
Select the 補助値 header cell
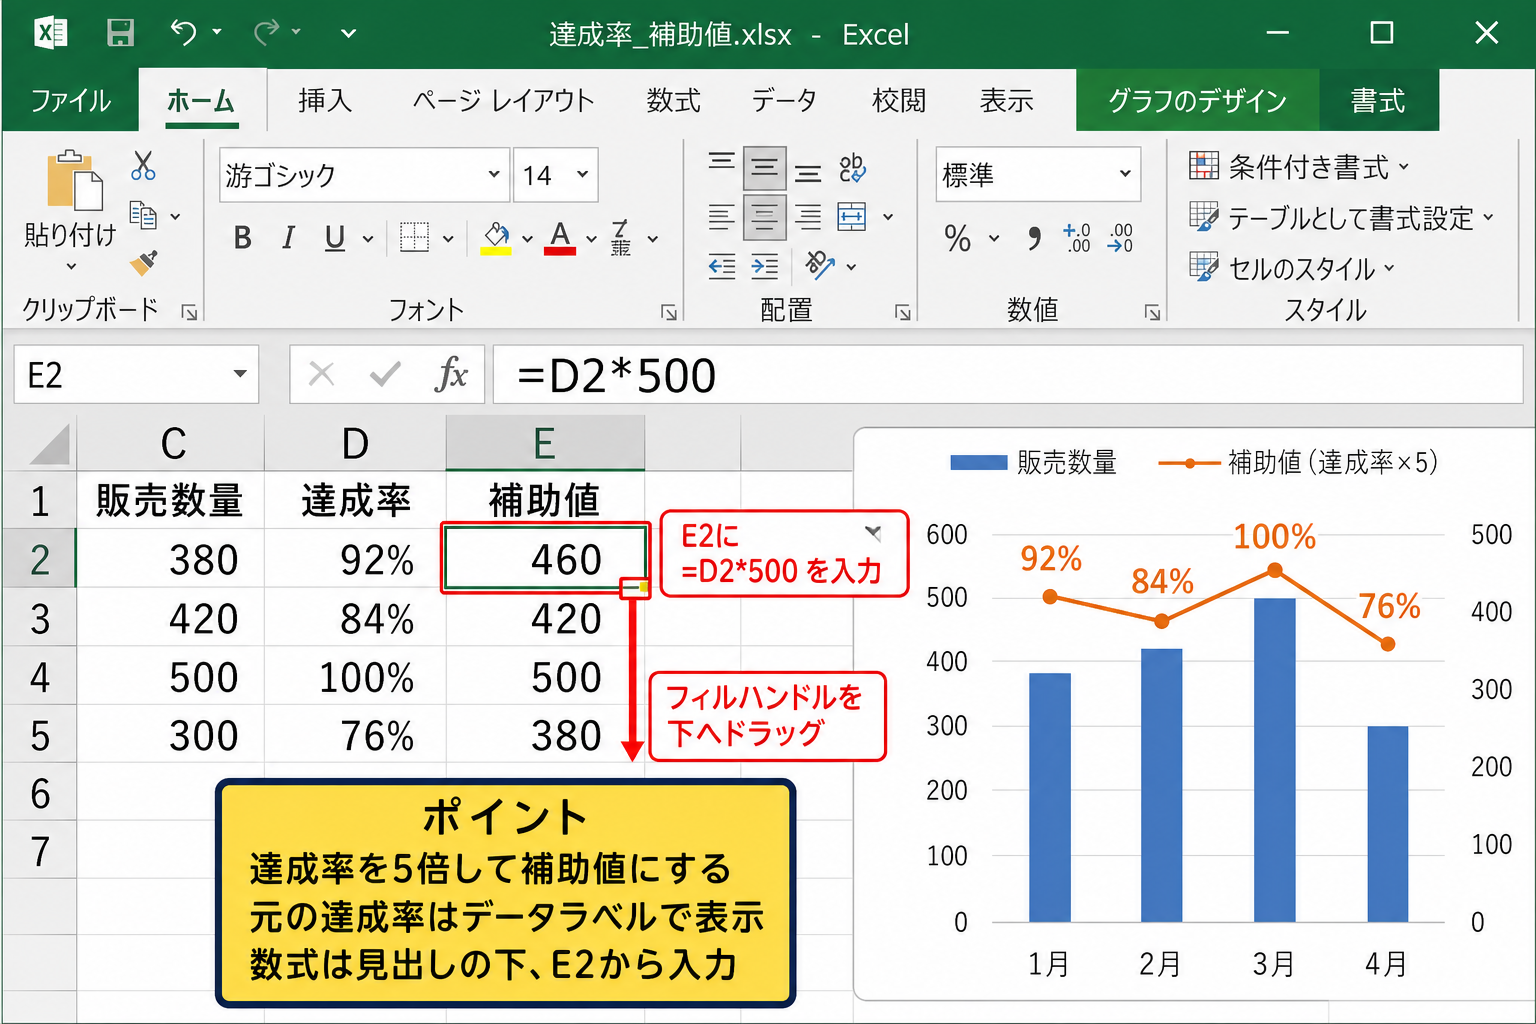point(544,500)
